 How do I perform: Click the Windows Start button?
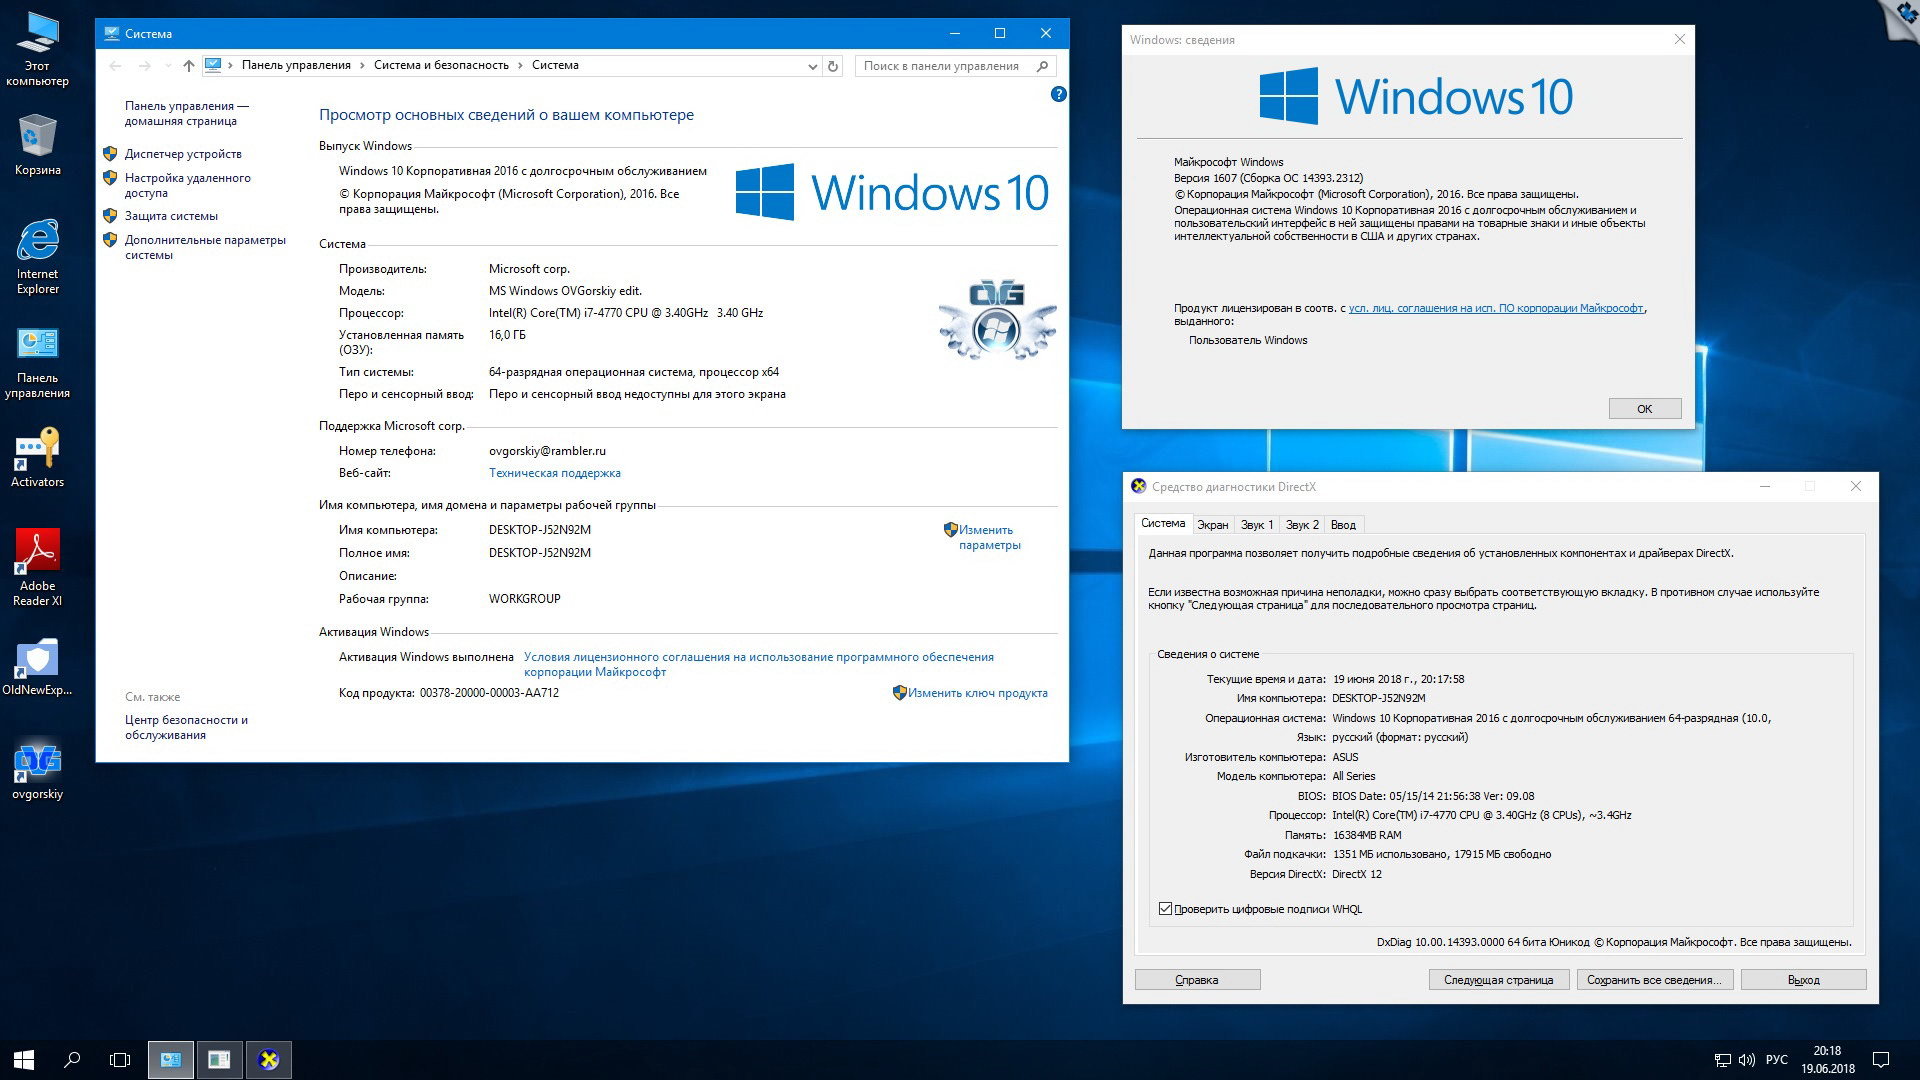tap(24, 1060)
